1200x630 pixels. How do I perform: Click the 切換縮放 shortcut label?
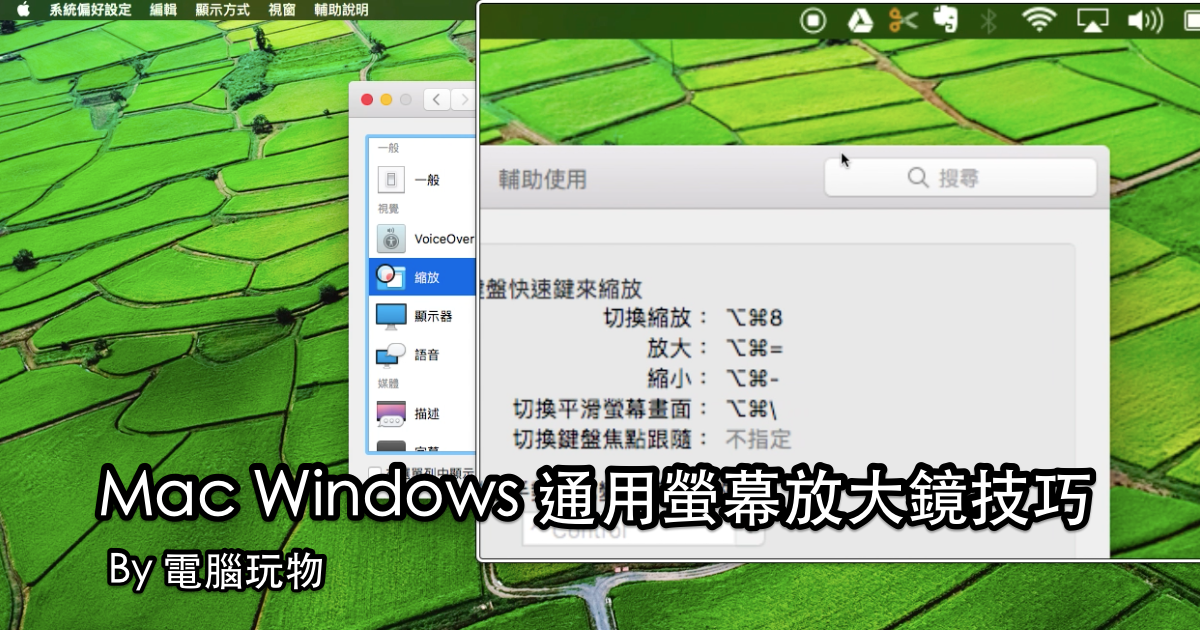click(x=656, y=318)
